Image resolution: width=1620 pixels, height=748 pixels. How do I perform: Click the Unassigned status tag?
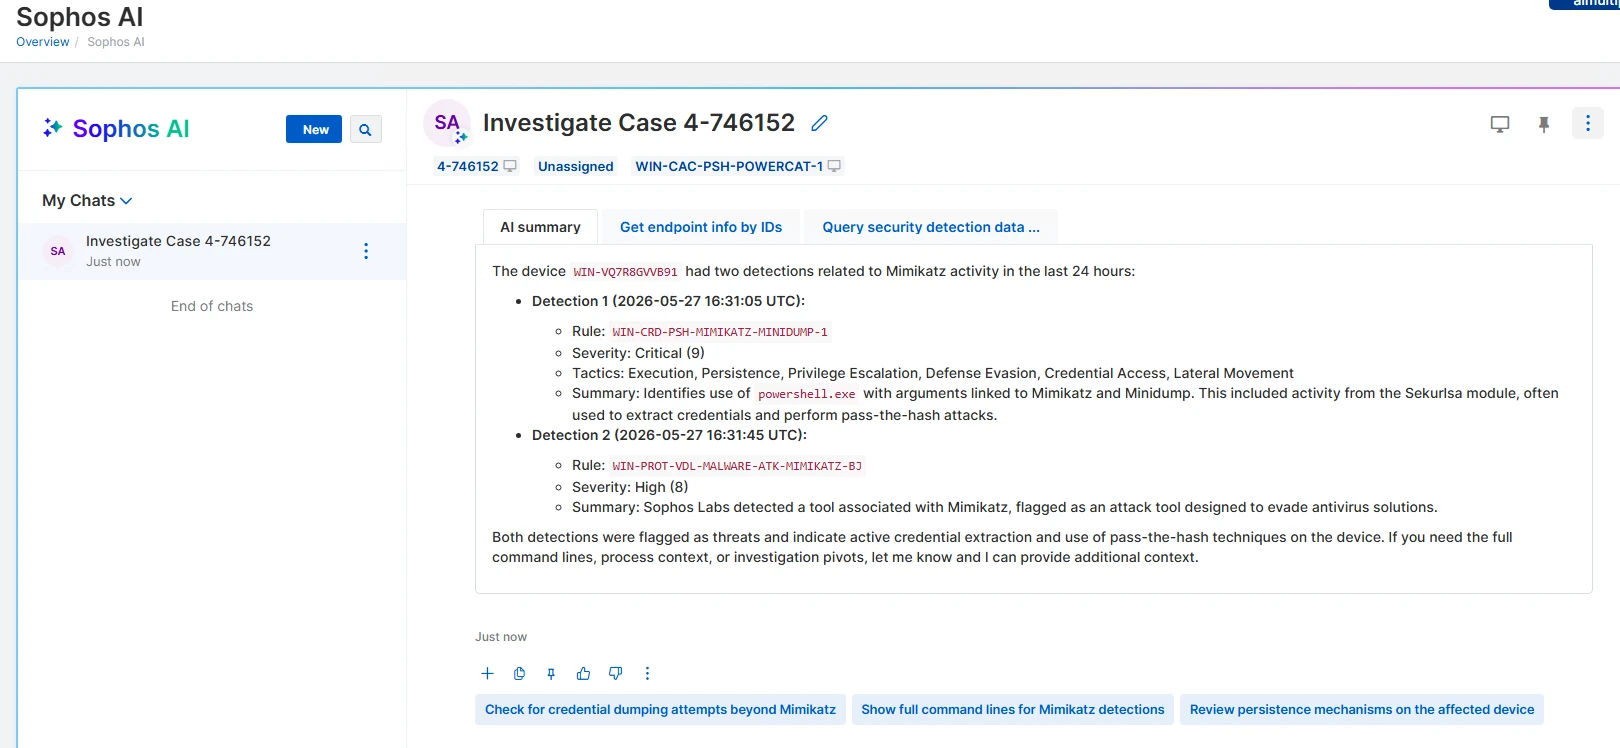pyautogui.click(x=576, y=166)
